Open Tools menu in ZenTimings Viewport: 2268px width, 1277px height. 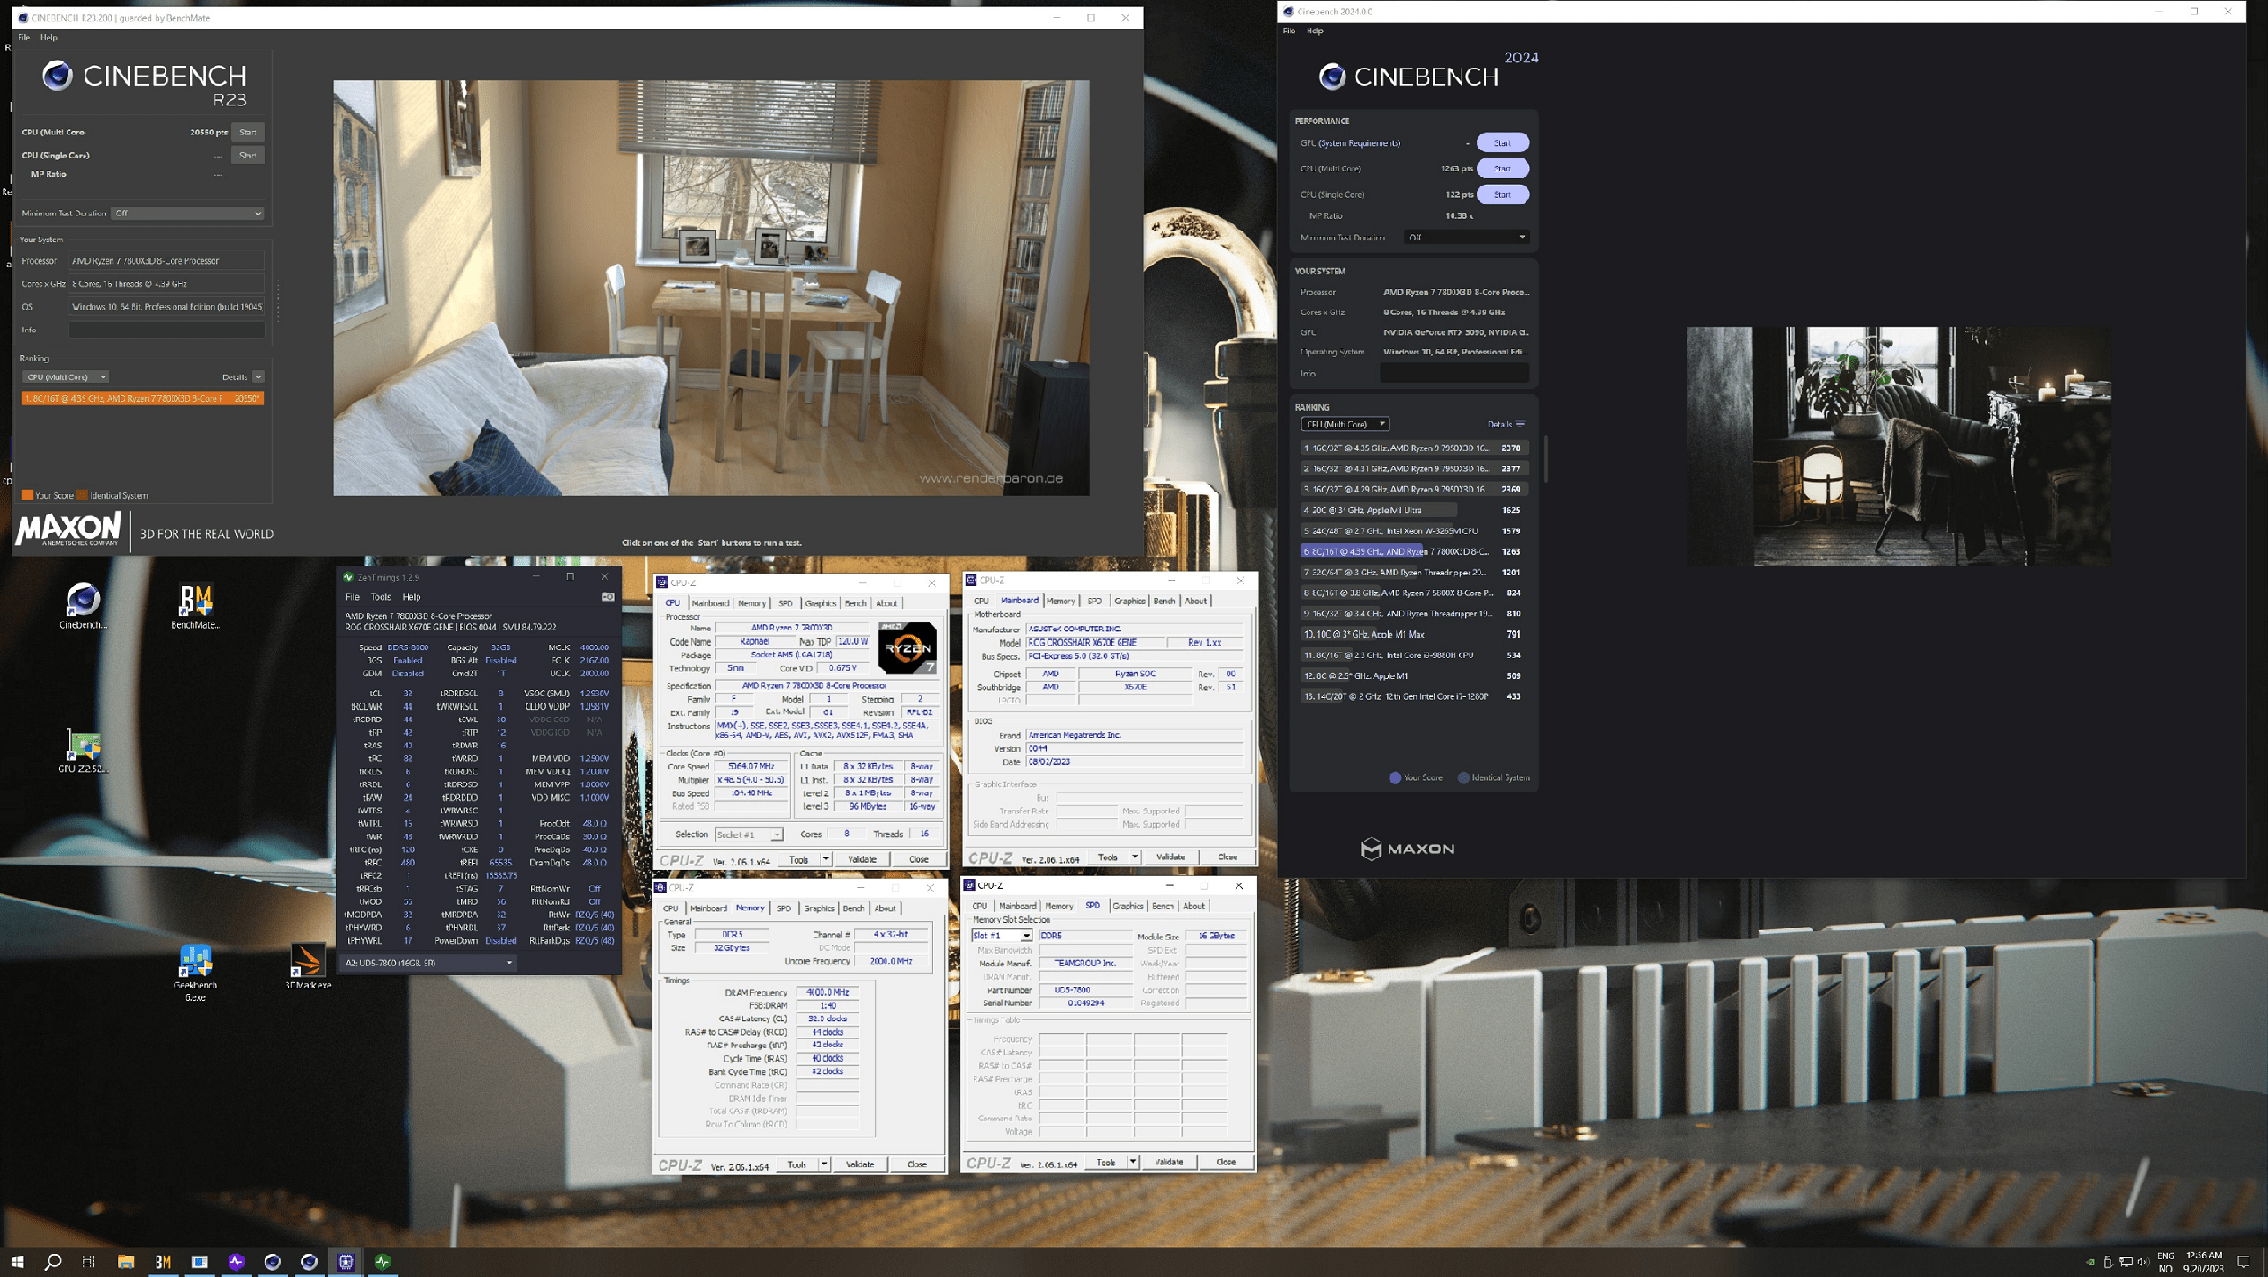(380, 597)
